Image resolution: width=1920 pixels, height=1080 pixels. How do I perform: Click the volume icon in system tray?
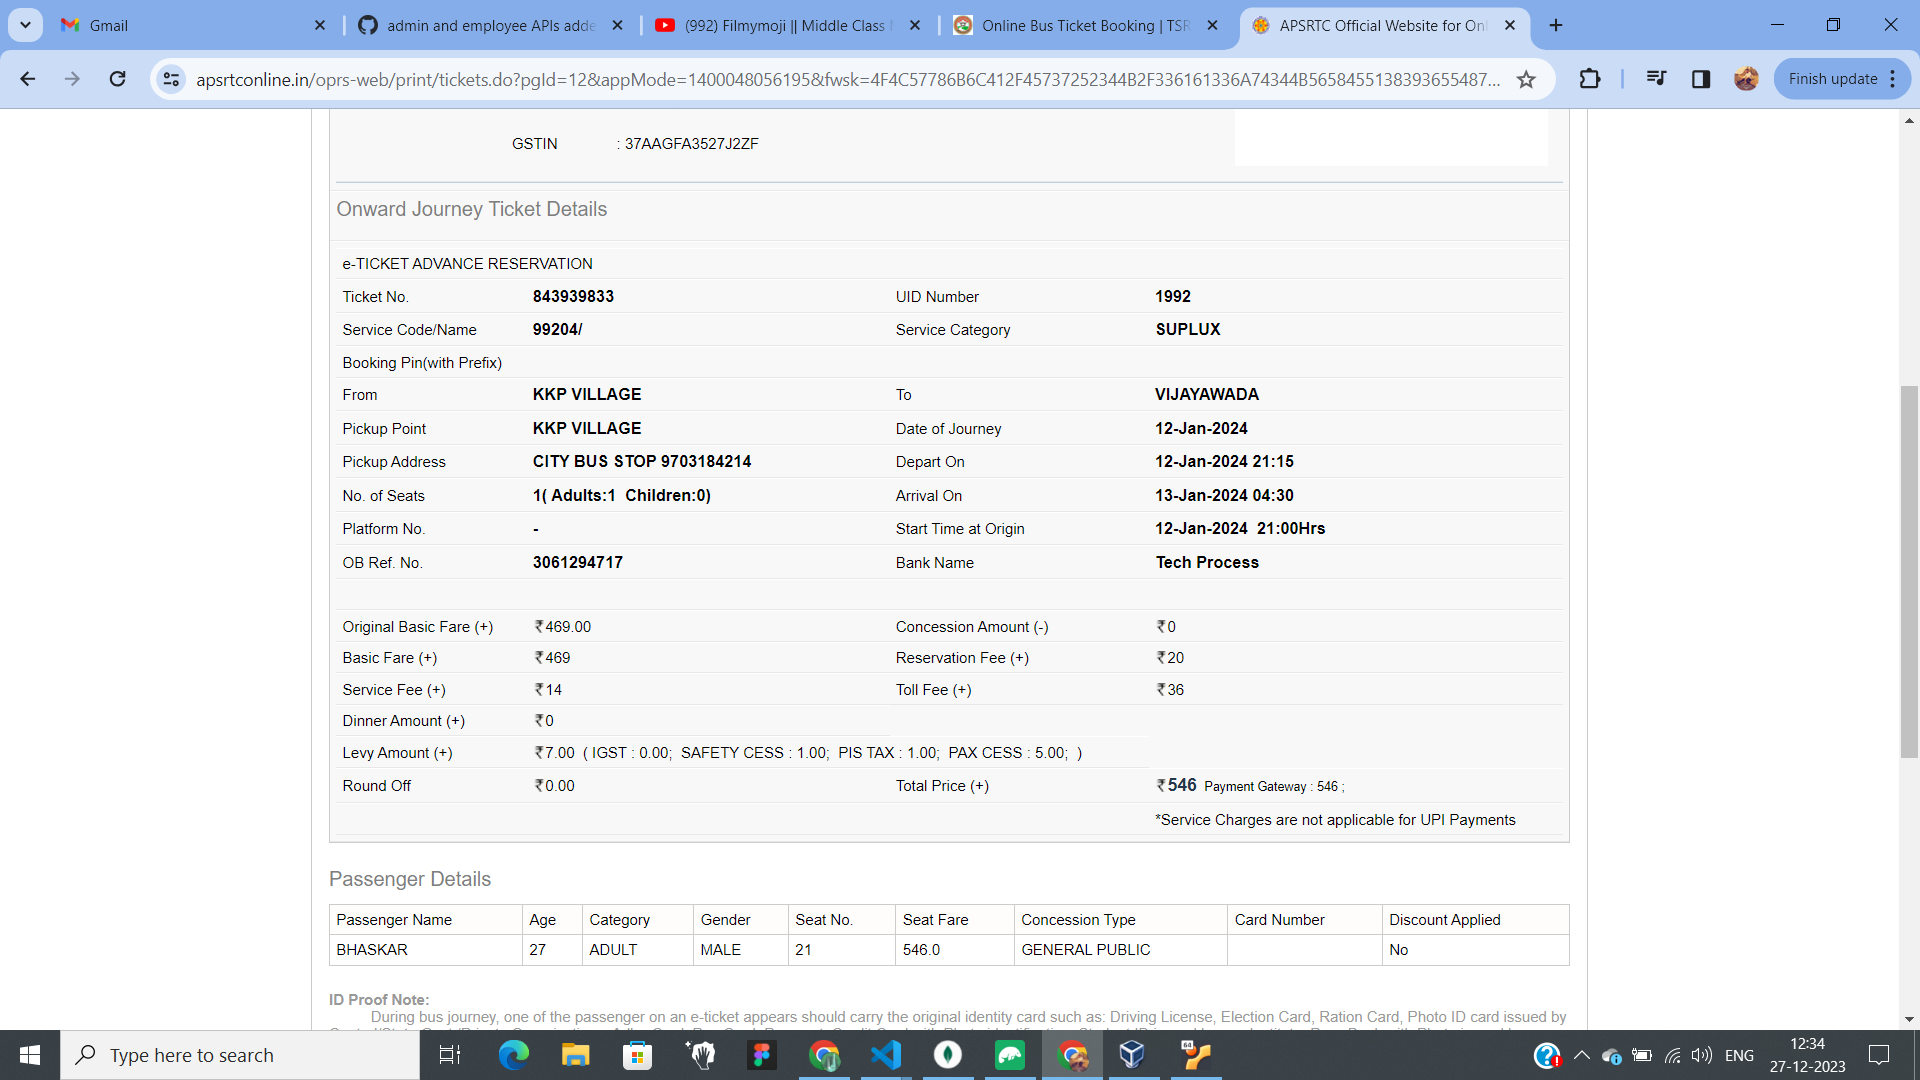[1701, 1055]
